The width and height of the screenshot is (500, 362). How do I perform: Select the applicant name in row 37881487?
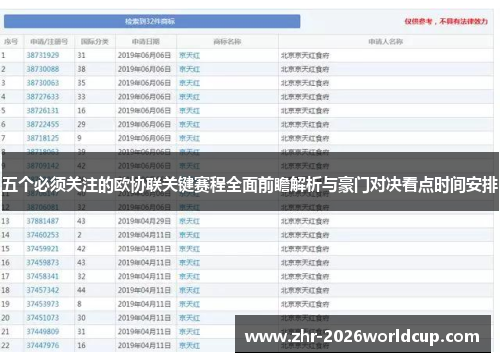tap(305, 221)
